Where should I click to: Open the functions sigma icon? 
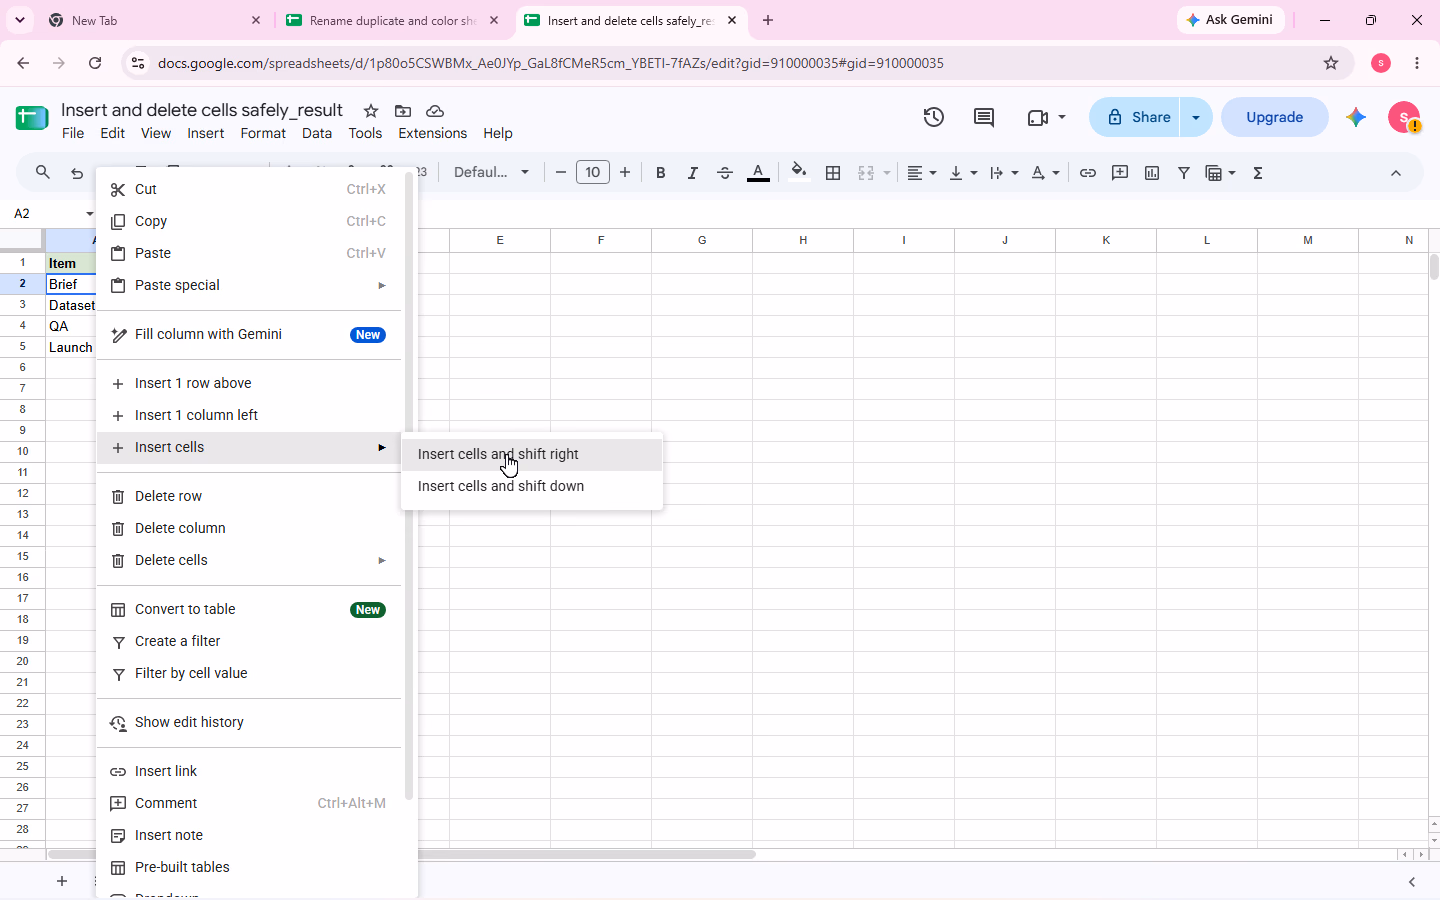tap(1258, 173)
